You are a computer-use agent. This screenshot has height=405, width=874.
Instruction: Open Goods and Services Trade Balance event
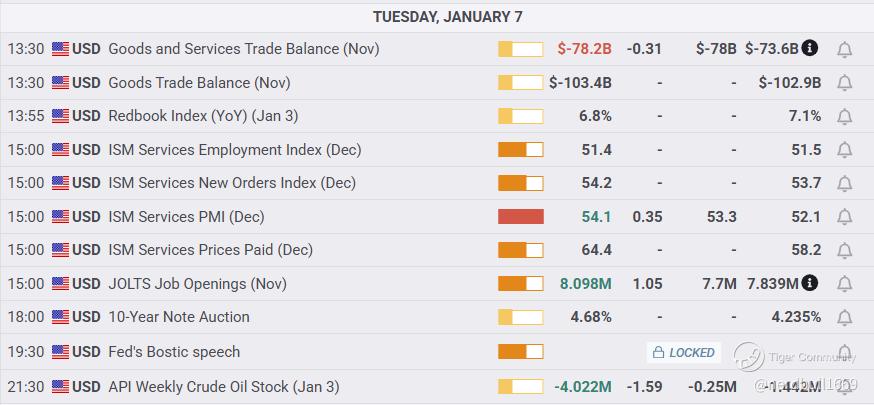[x=243, y=48]
